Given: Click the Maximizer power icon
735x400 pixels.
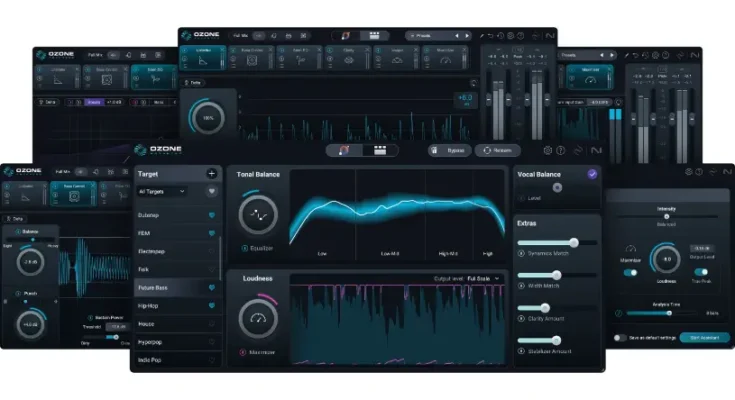Looking at the screenshot, I should coord(243,352).
